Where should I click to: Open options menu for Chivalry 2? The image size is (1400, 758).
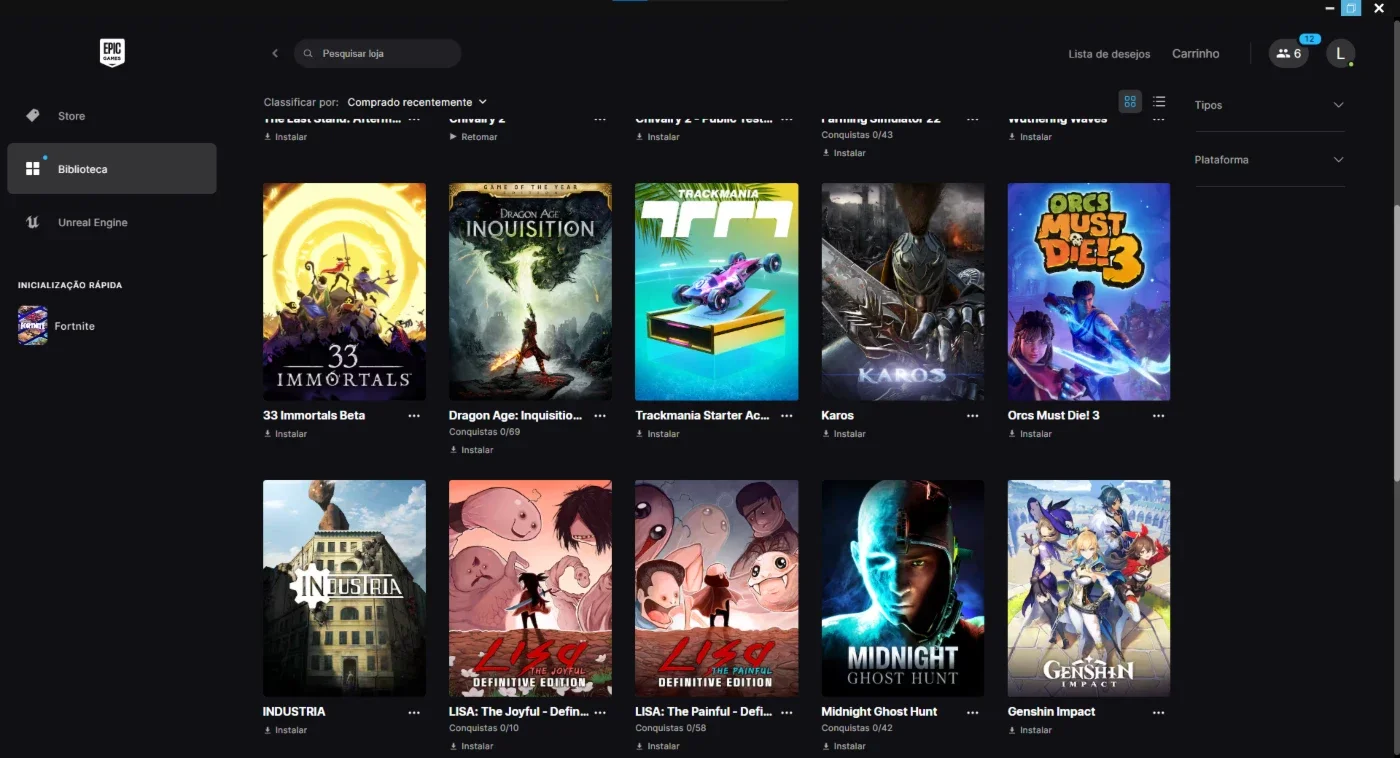(600, 119)
